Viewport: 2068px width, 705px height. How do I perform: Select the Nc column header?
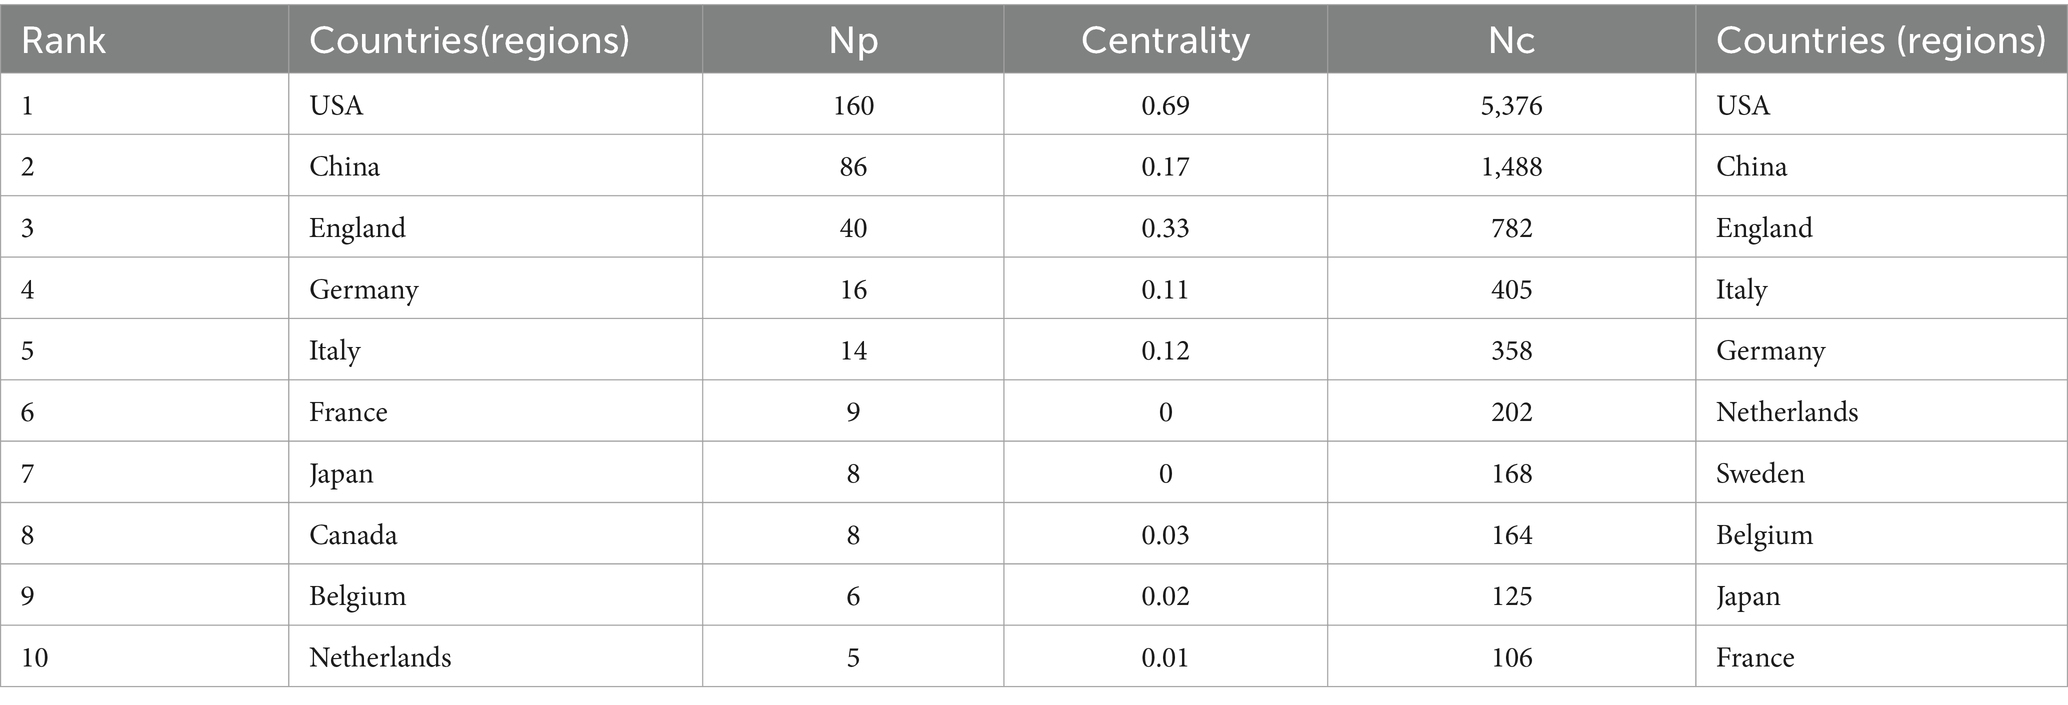pos(1511,40)
